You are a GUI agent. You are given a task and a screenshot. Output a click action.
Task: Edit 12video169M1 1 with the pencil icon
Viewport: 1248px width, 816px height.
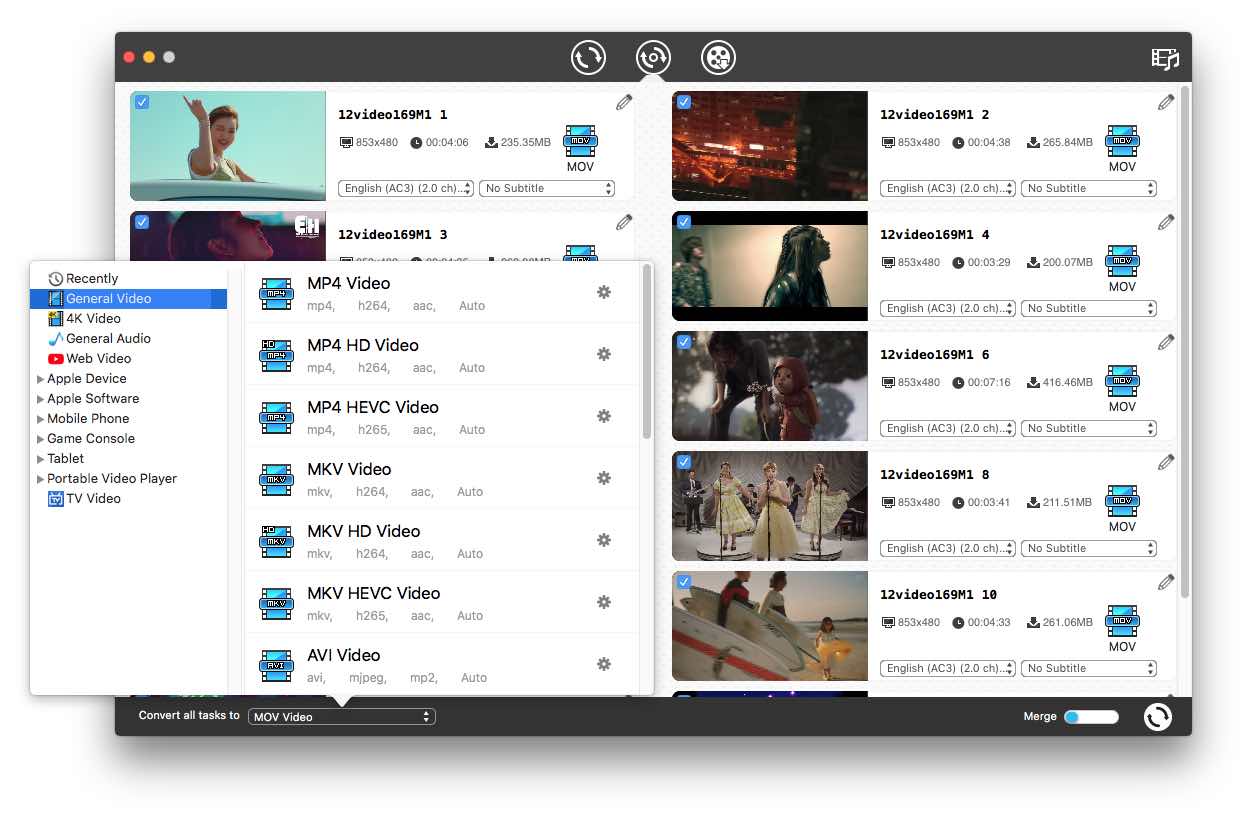click(624, 101)
